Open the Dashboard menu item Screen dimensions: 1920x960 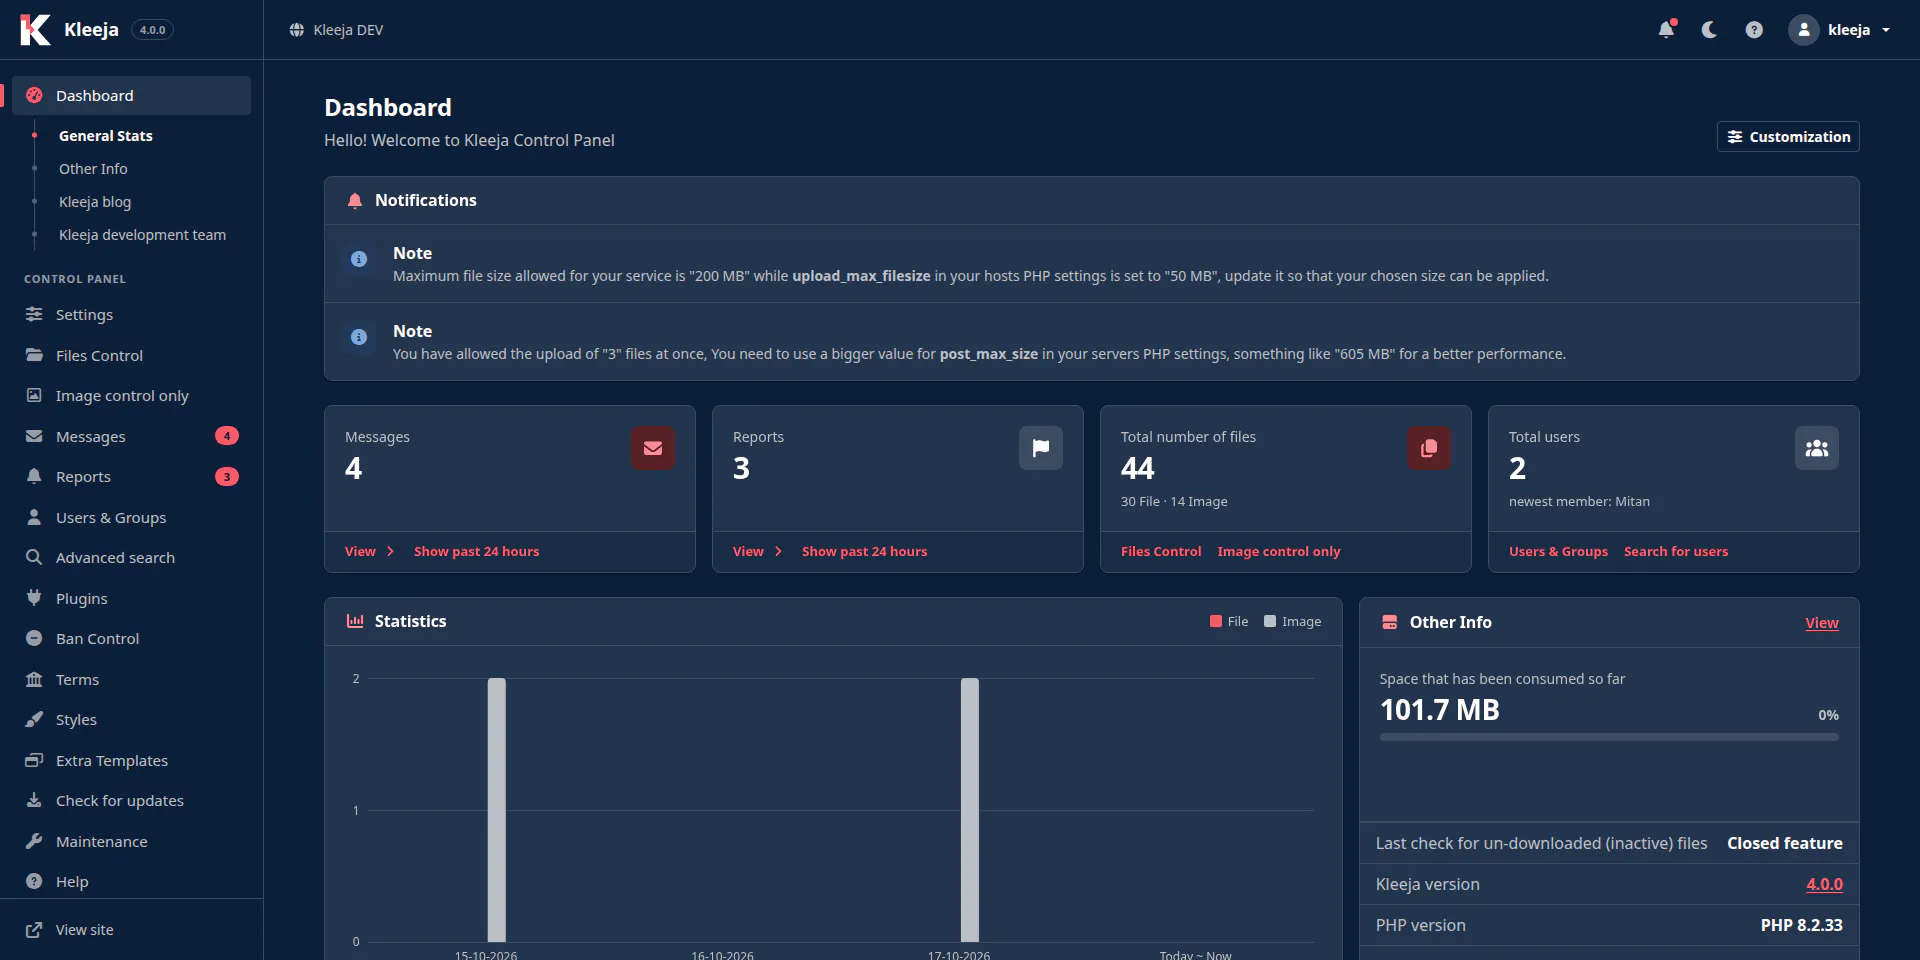click(131, 96)
